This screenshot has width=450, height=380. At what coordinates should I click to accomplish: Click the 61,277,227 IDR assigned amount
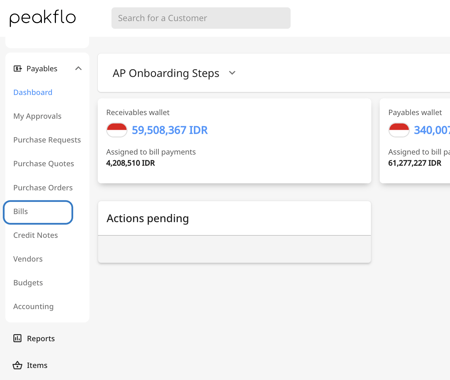tap(415, 163)
